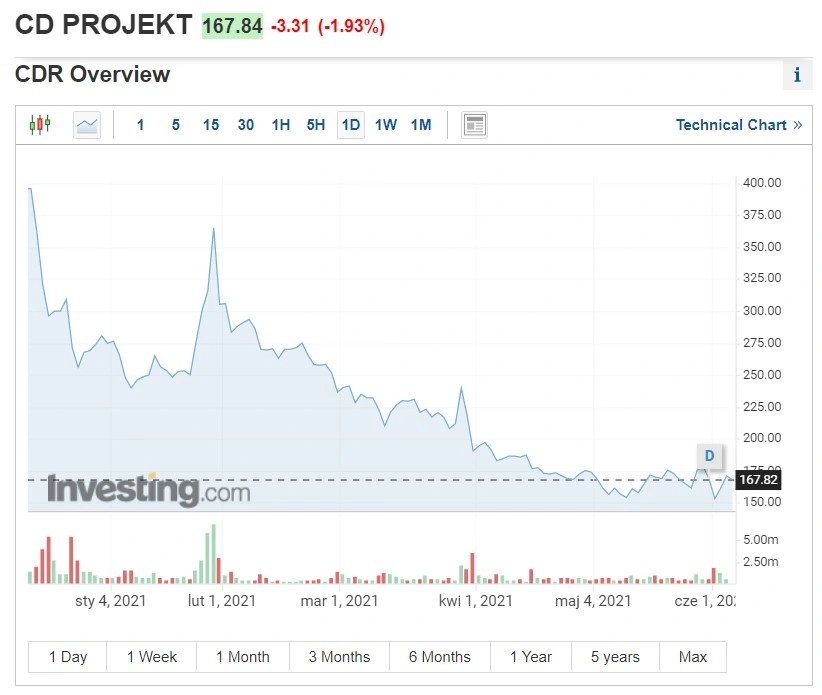Click the -3.31 (-1.93%) change value
The width and height of the screenshot is (822, 695).
coord(328,26)
